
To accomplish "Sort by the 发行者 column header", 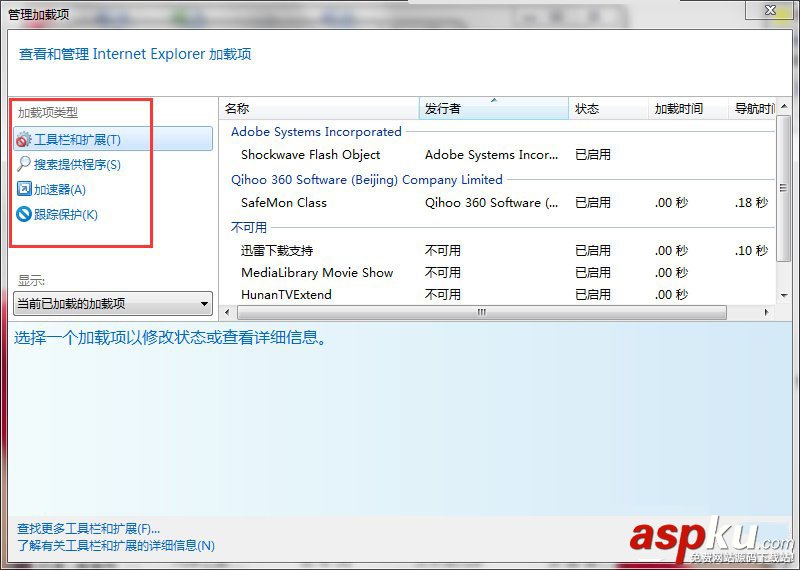I will (x=493, y=108).
